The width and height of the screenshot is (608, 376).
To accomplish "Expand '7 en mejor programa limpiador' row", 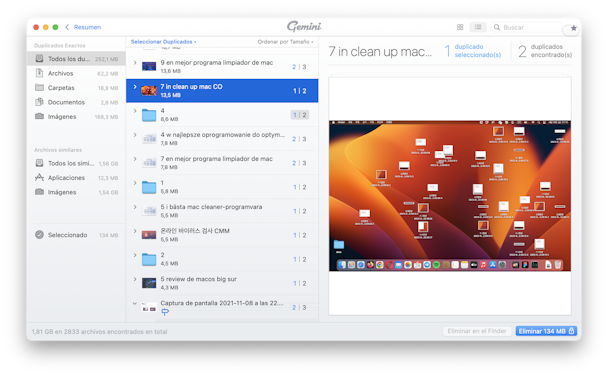I will coord(135,159).
